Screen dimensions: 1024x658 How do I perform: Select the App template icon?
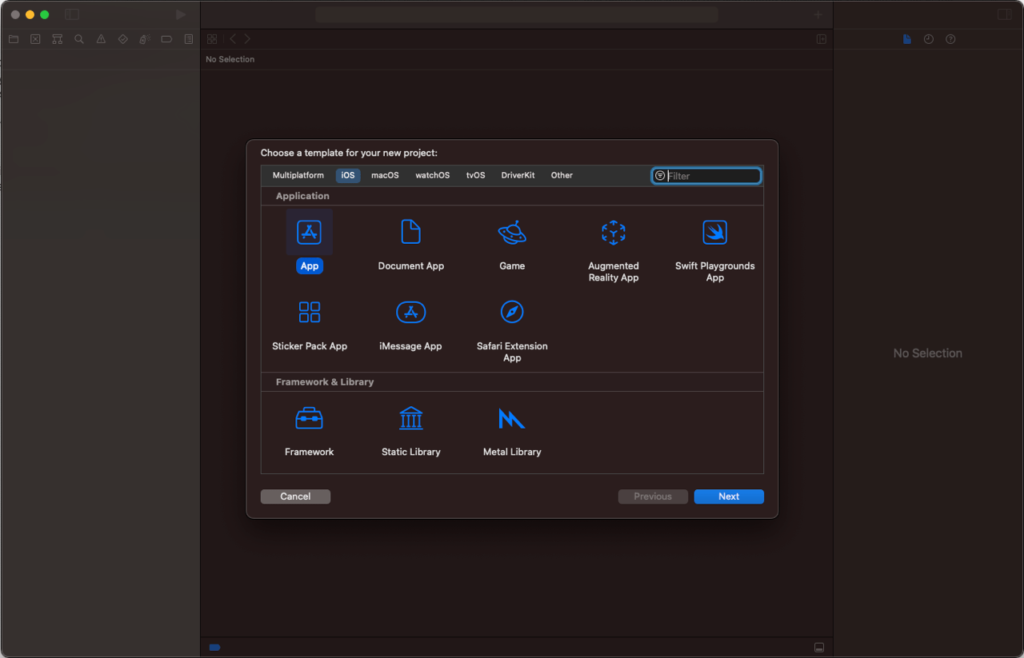309,232
